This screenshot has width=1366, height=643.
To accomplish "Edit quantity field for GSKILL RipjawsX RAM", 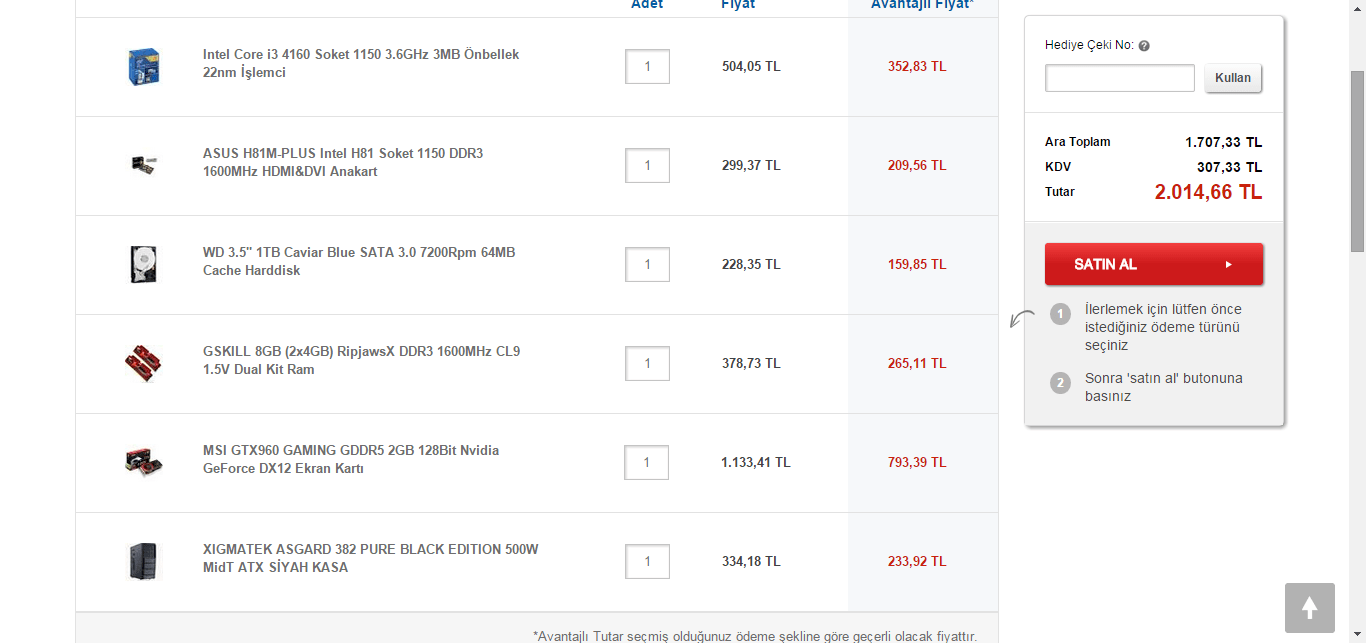I will [647, 363].
